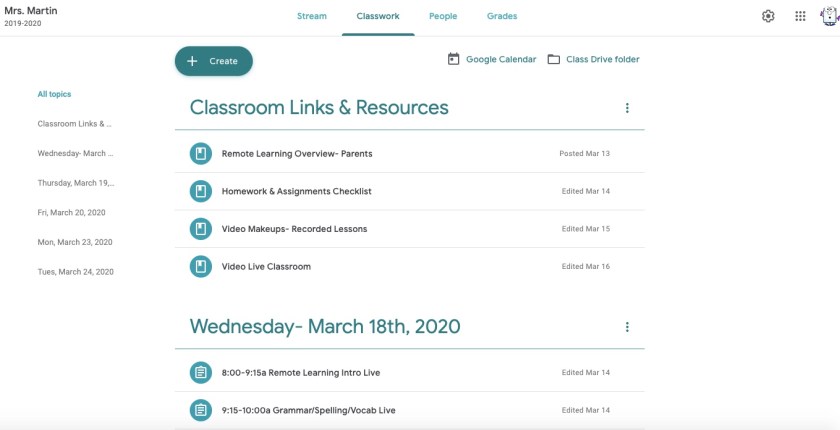840x430 pixels.
Task: Open Wednesday March 18th topic options menu
Action: point(627,327)
